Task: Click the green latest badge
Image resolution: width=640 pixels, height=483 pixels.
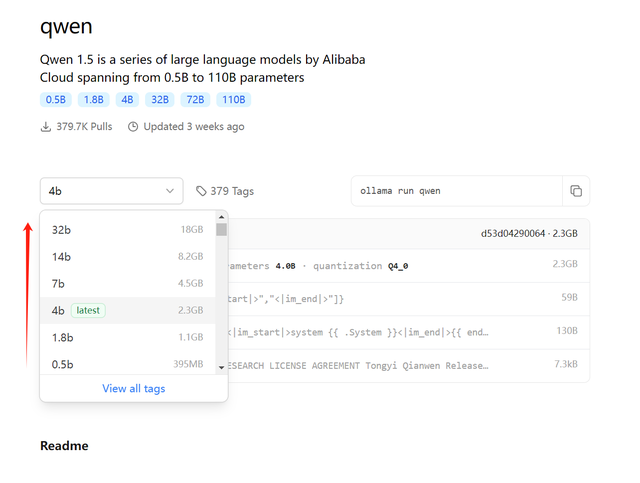Action: click(x=88, y=310)
